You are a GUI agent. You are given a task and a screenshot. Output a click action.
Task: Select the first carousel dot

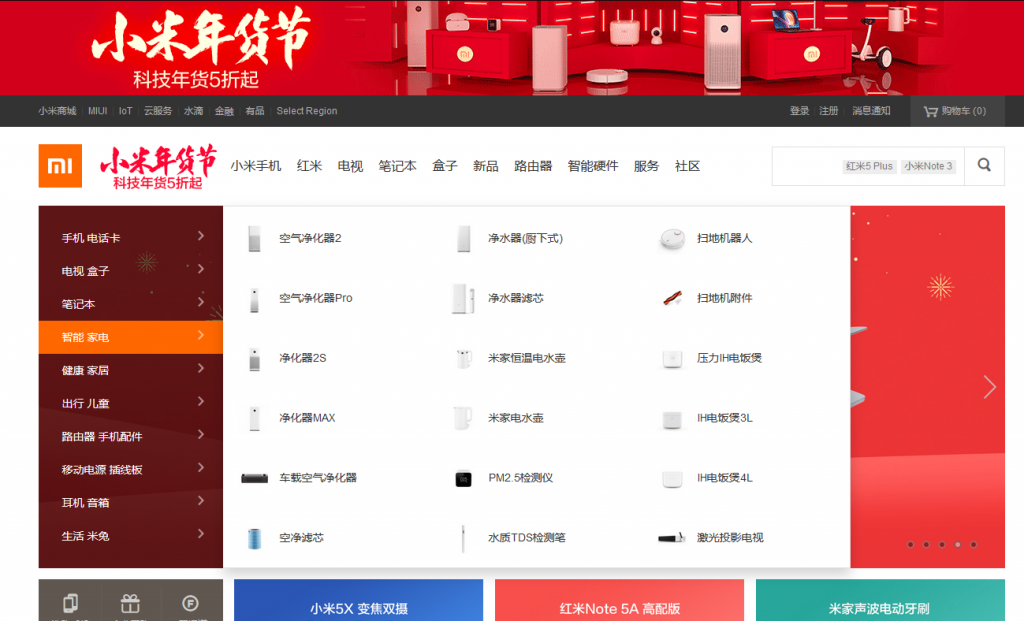click(910, 545)
